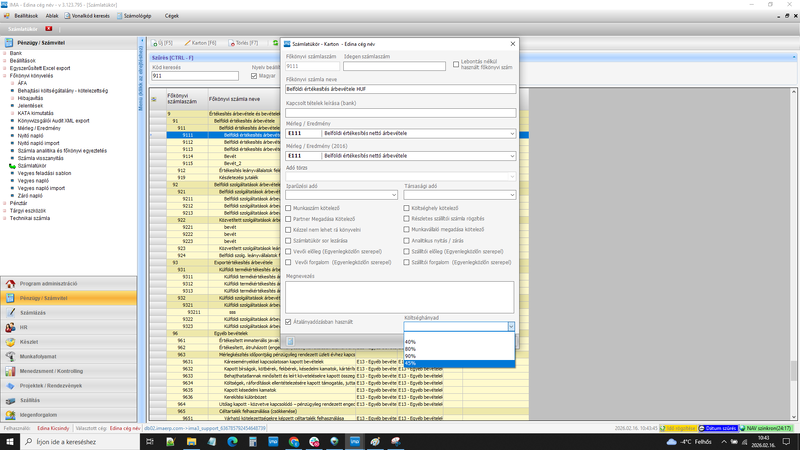Expand the Iparűzési adó dropdown
The height and width of the screenshot is (450, 800).
click(x=393, y=195)
